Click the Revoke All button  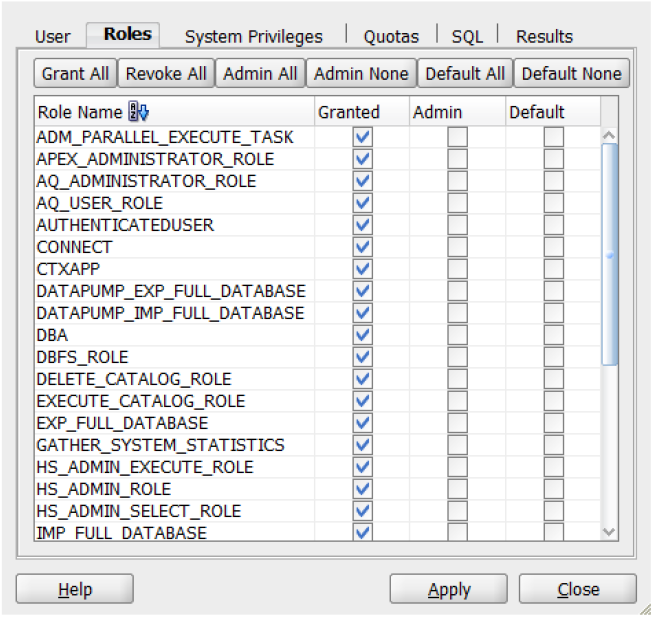(166, 74)
